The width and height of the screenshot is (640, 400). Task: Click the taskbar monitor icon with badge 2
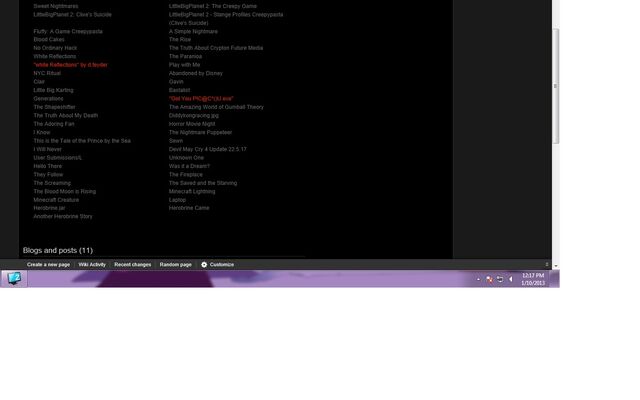[x=14, y=279]
